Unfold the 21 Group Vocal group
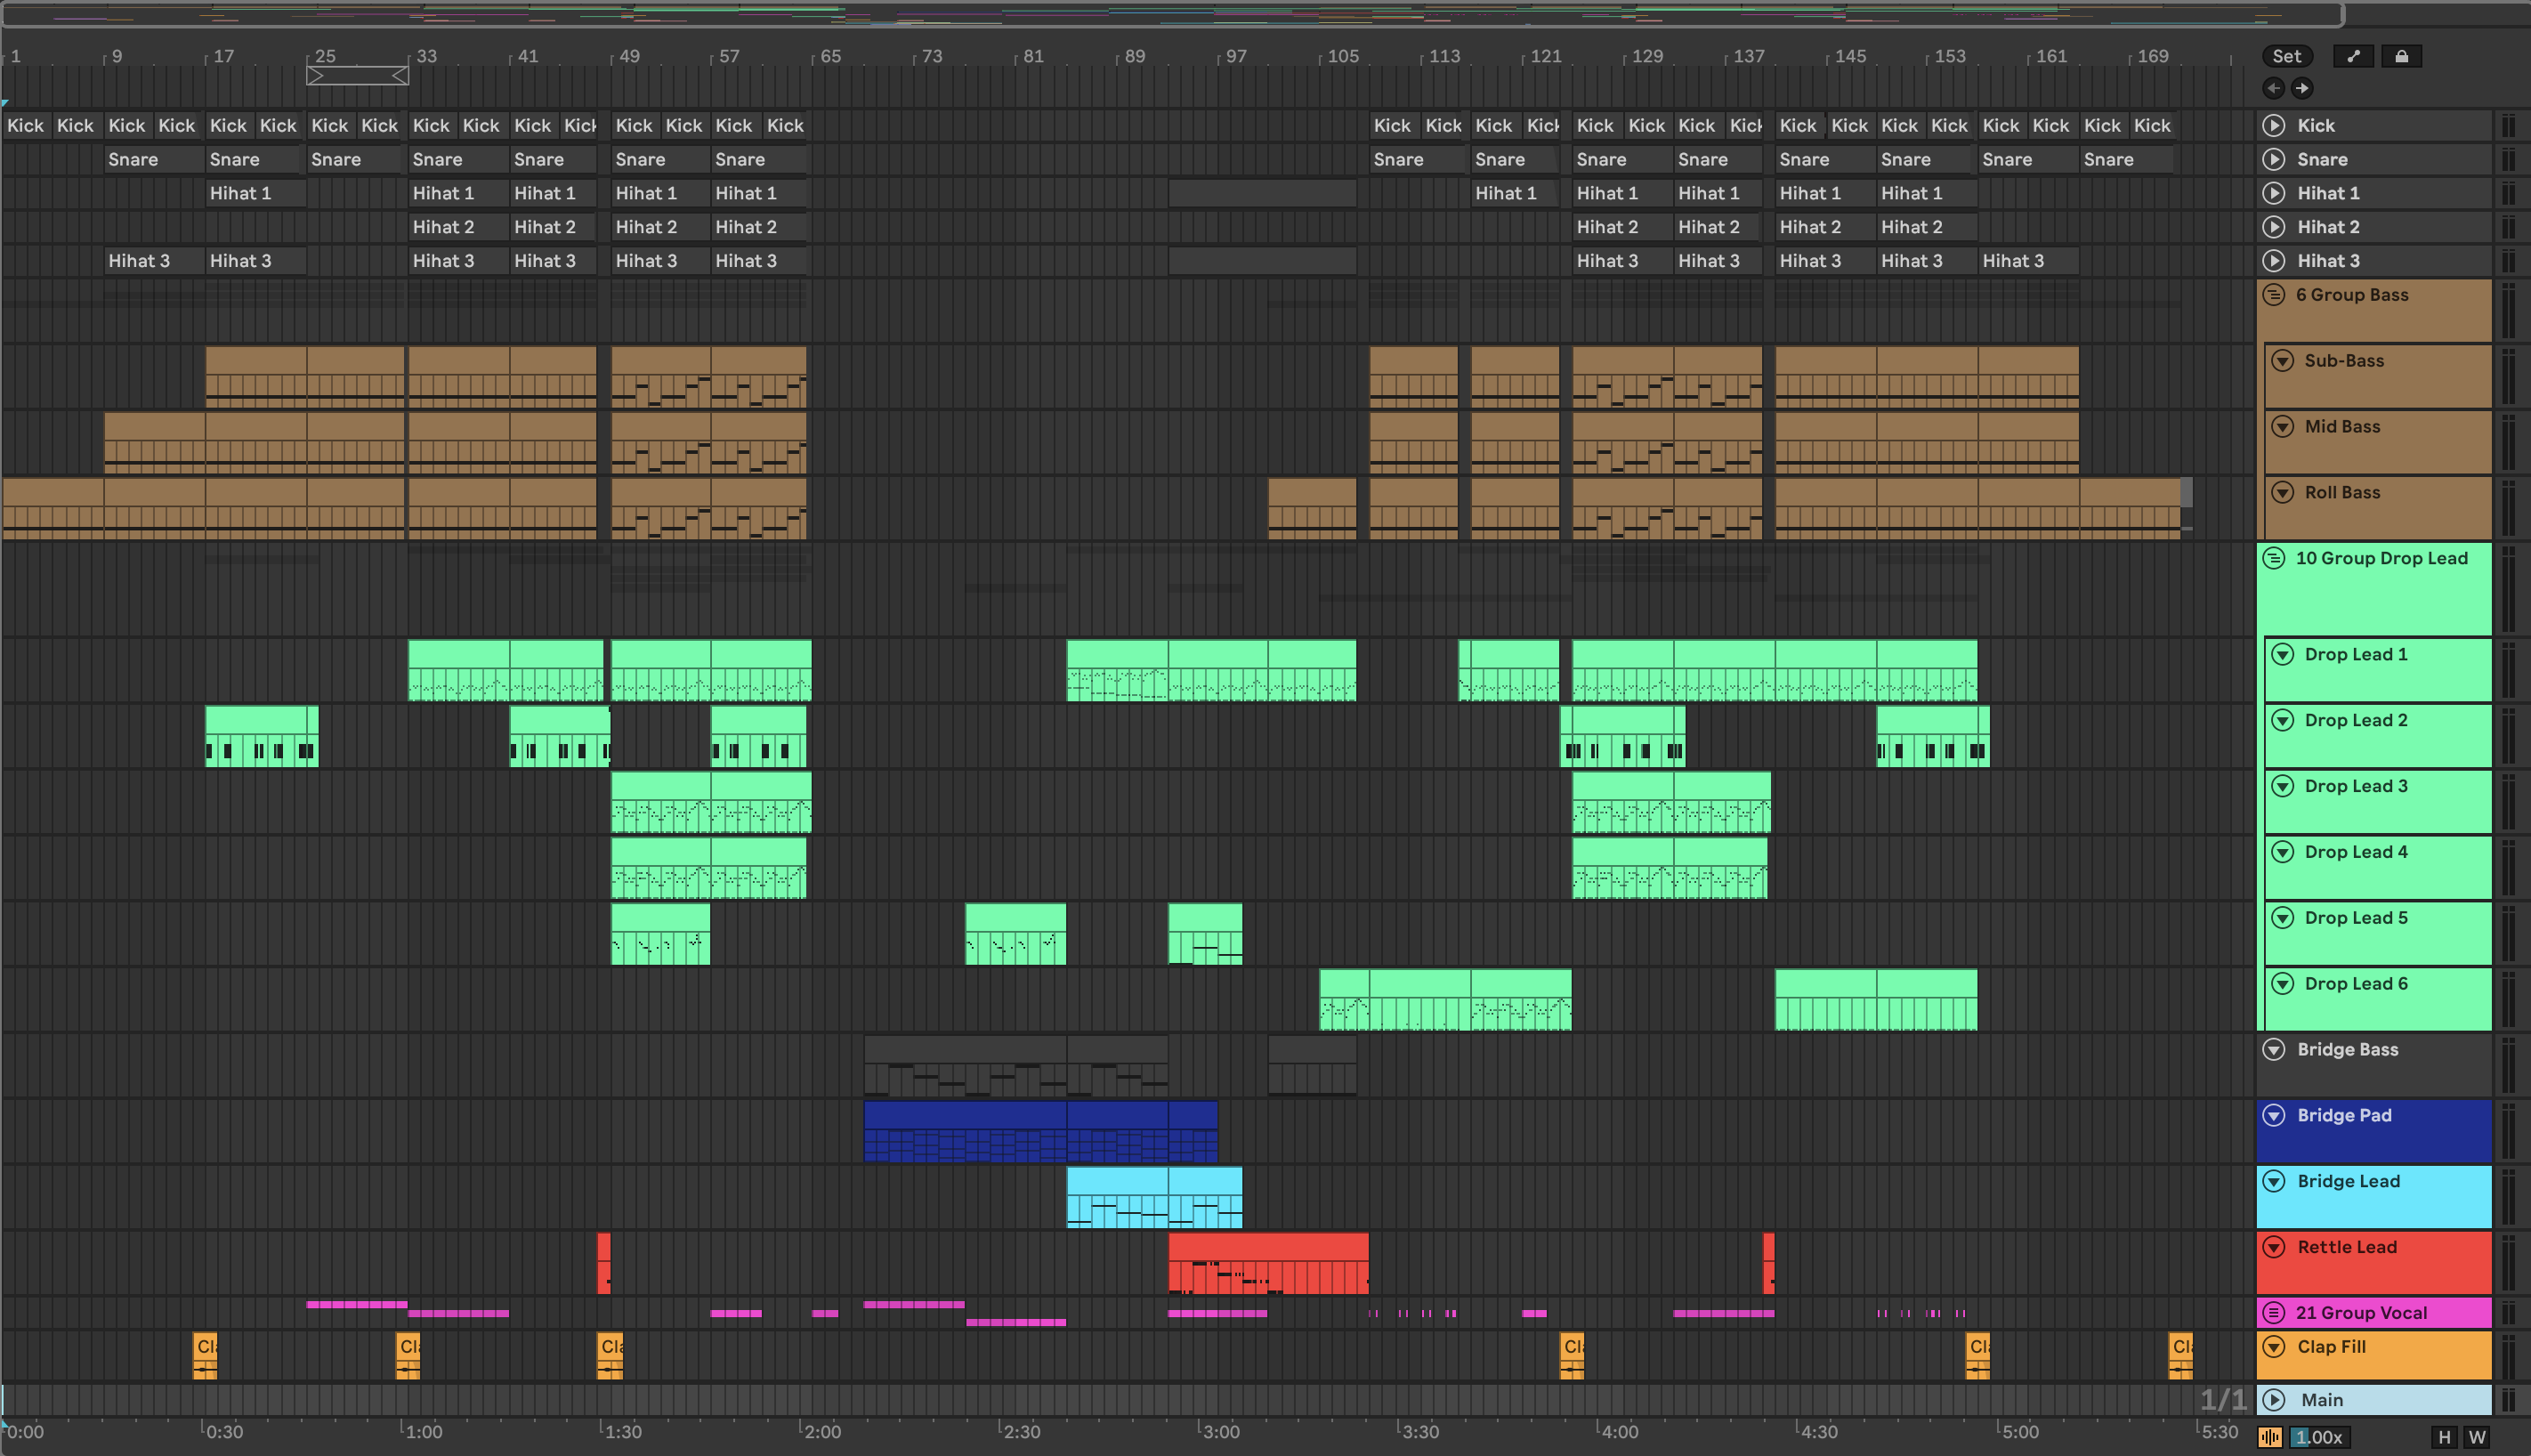The height and width of the screenshot is (1456, 2531). pyautogui.click(x=2274, y=1312)
